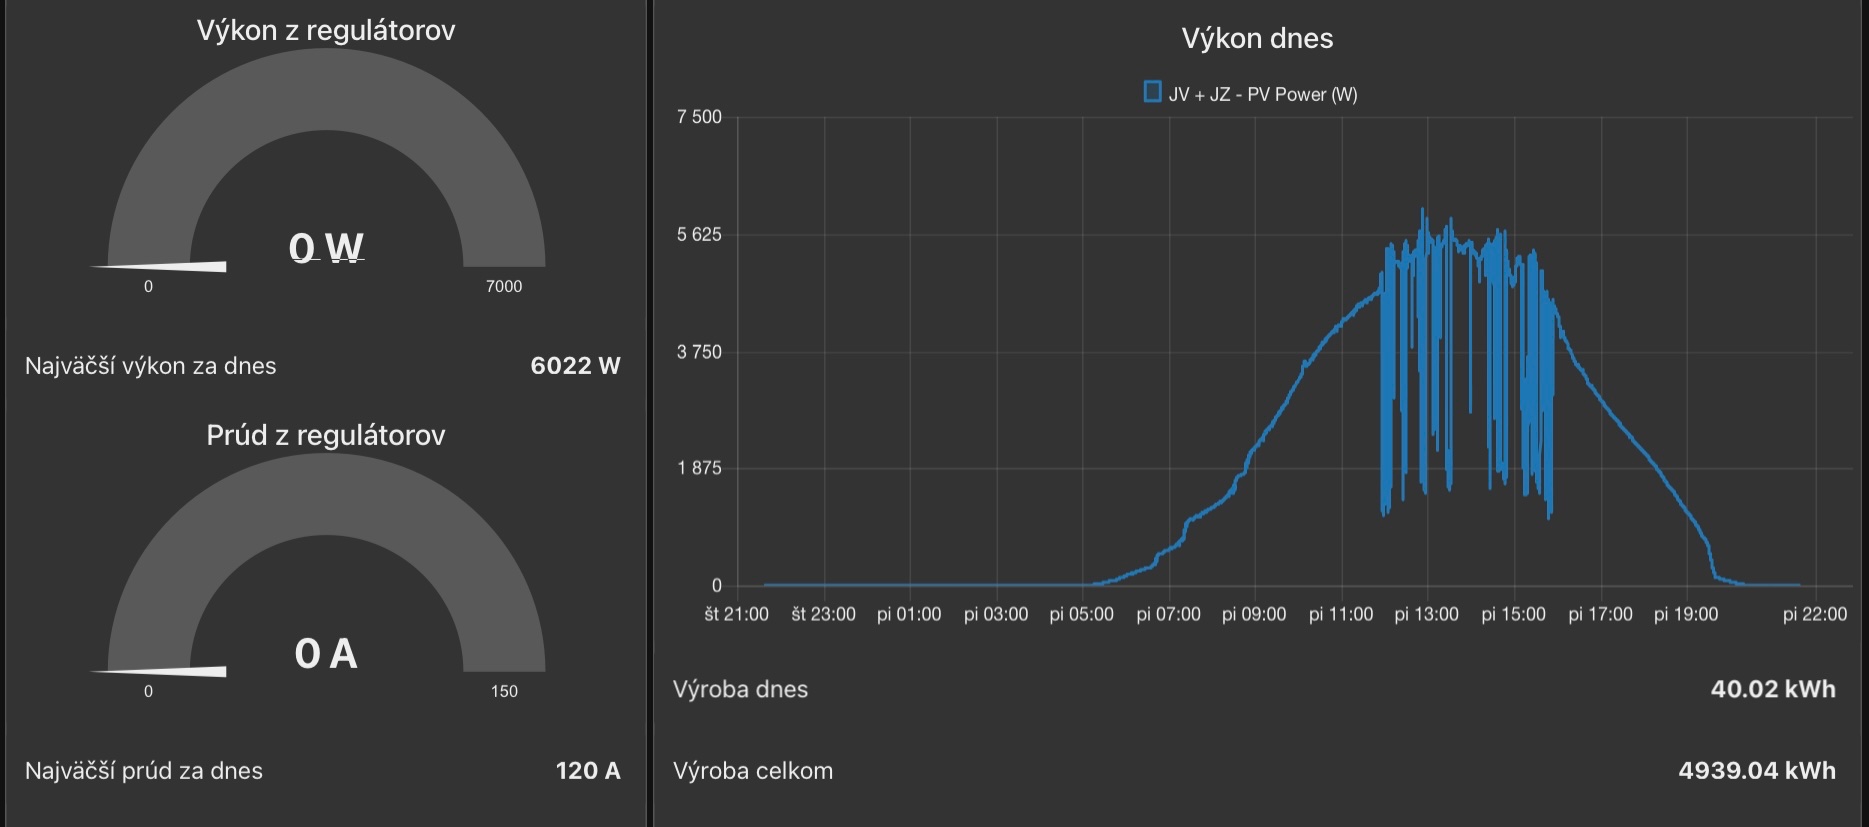Viewport: 1869px width, 827px height.
Task: Click the Výkon dnes chart title
Action: click(1257, 39)
